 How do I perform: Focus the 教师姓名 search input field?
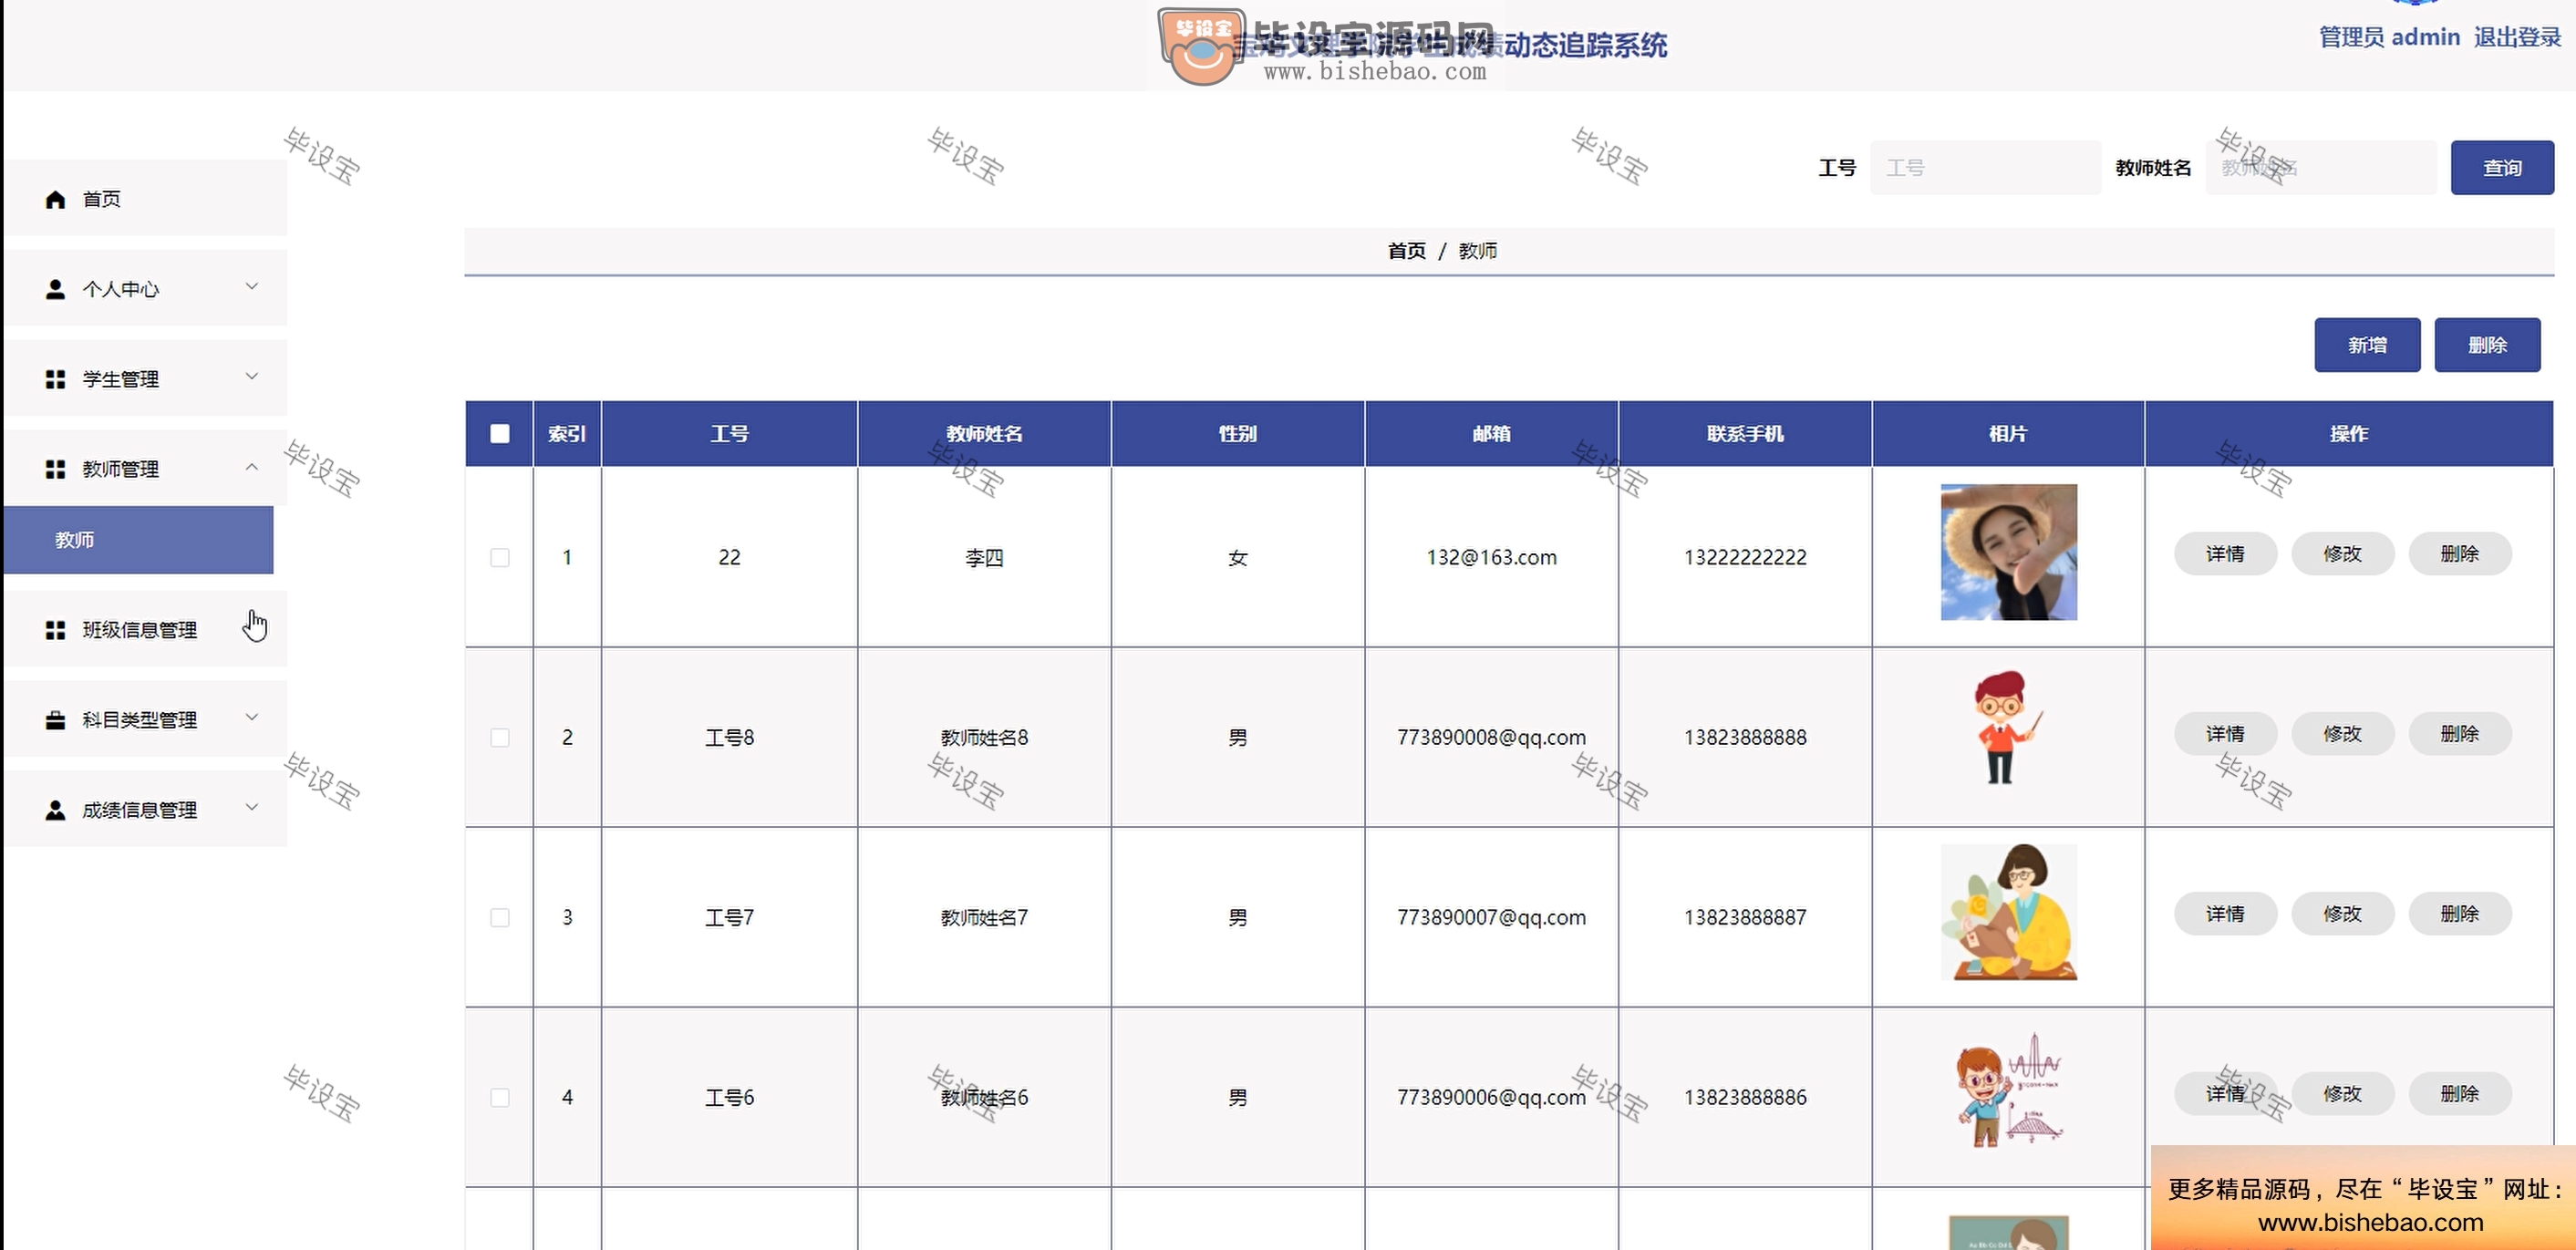(x=2321, y=168)
